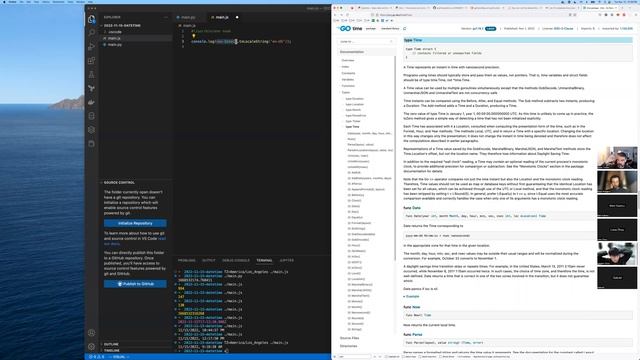
Task: Click the lightbulb code action icon
Action: (x=194, y=36)
